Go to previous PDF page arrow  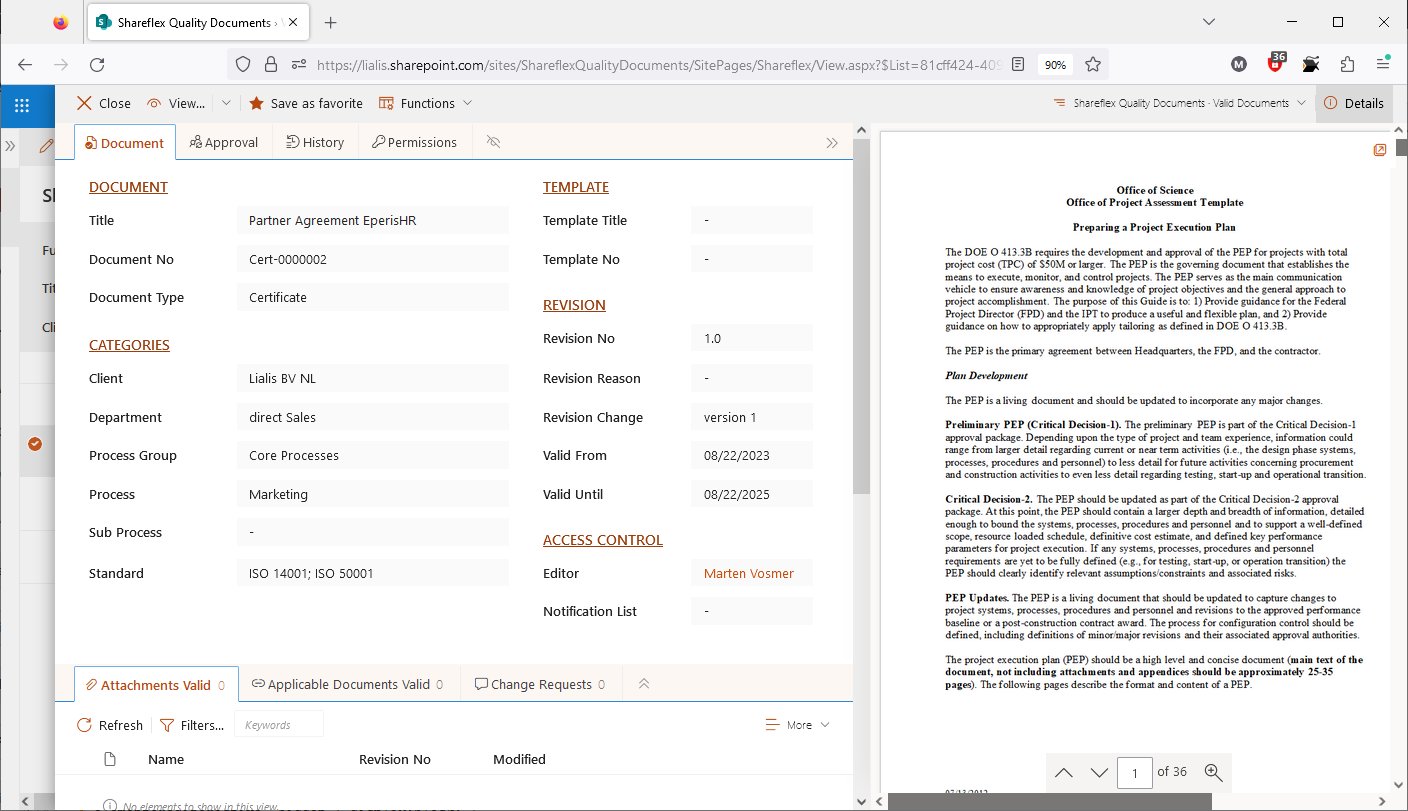point(1064,772)
